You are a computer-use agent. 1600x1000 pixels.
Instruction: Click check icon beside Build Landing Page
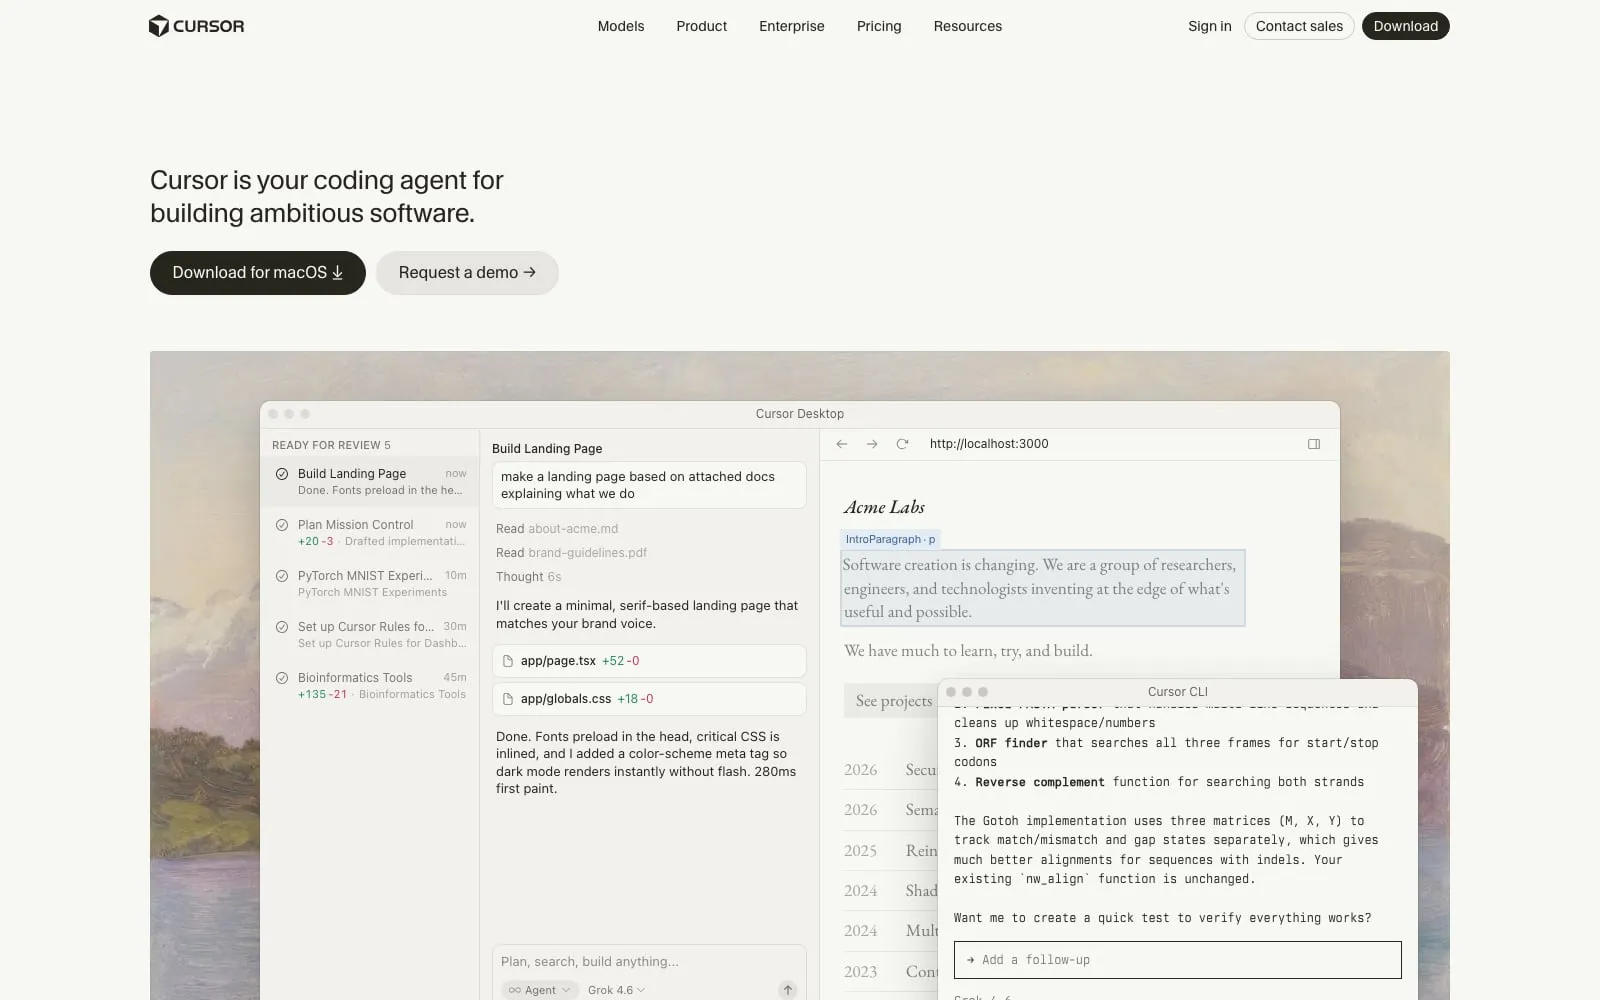click(282, 474)
